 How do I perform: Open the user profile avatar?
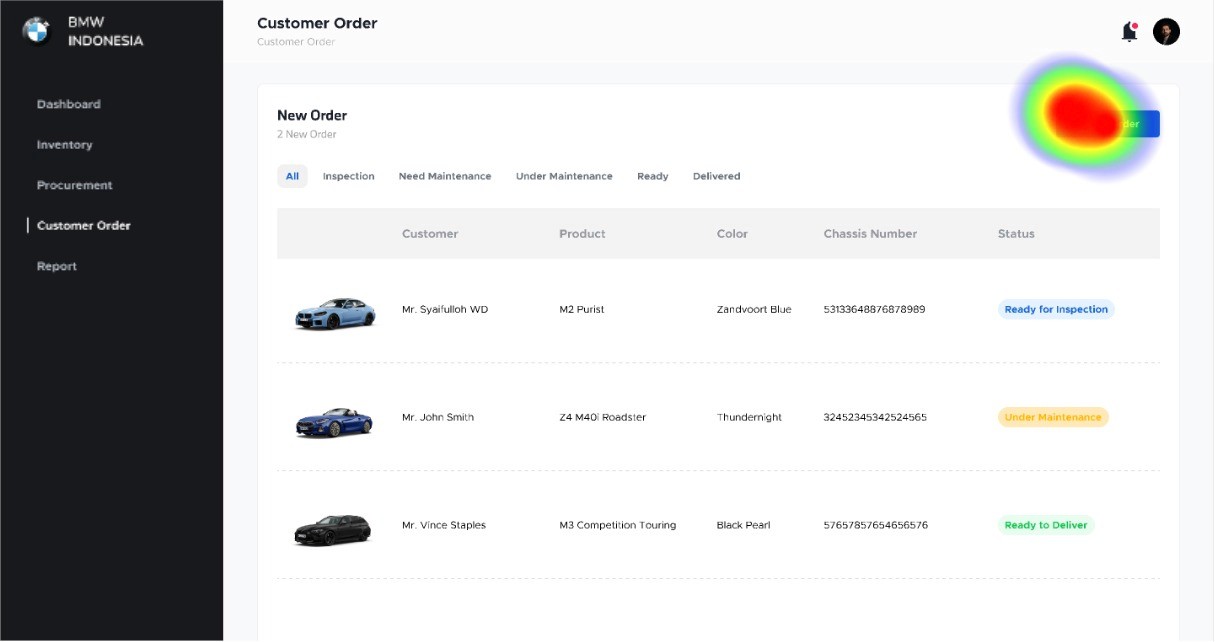click(x=1166, y=32)
